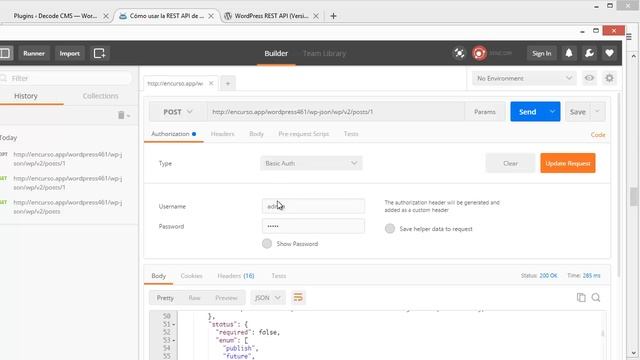Collapse line 53 enum fold arrow
This screenshot has width=640, height=360.
[x=174, y=340]
